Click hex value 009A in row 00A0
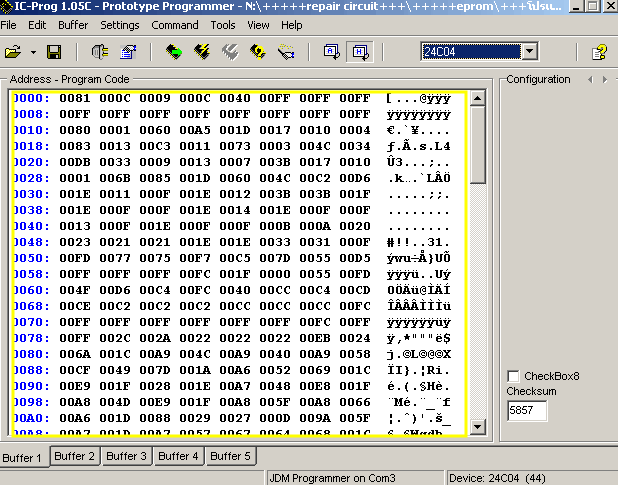This screenshot has width=618, height=485. [x=315, y=418]
